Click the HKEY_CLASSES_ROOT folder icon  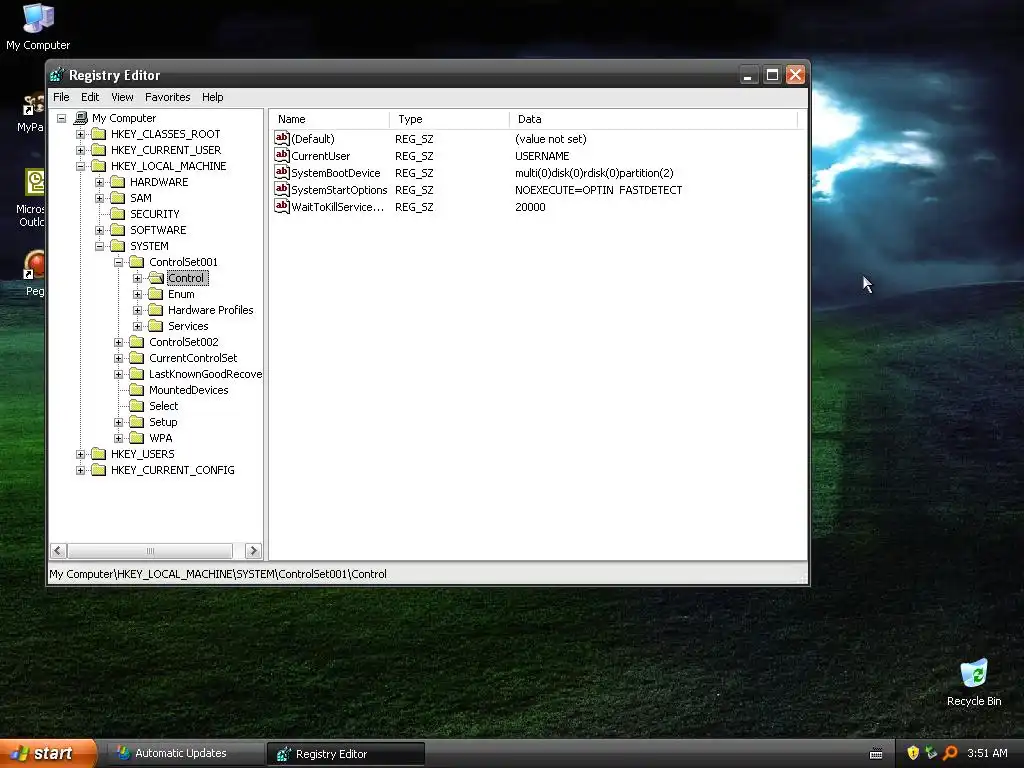click(99, 134)
